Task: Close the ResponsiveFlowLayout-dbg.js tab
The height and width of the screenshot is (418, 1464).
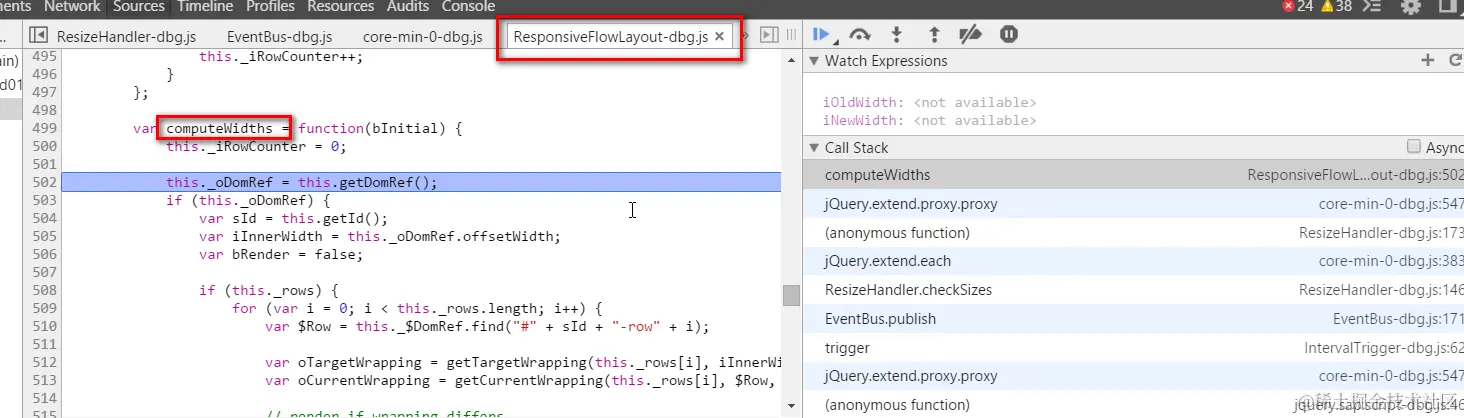Action: pyautogui.click(x=719, y=37)
